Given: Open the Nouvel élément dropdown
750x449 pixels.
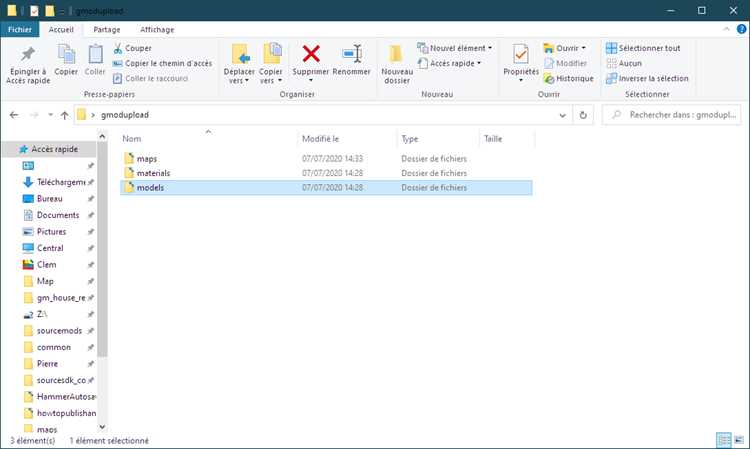Looking at the screenshot, I should (455, 48).
